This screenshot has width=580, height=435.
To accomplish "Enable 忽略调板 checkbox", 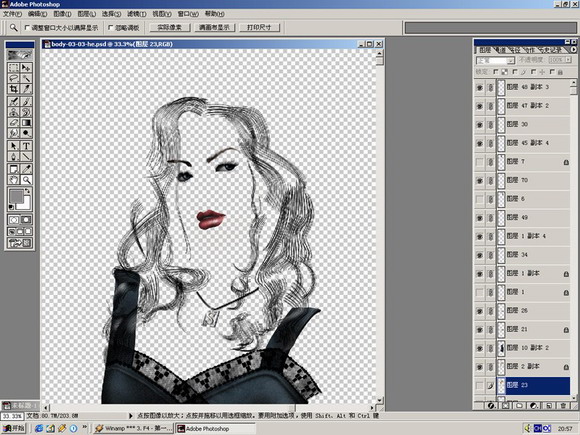I will [111, 28].
